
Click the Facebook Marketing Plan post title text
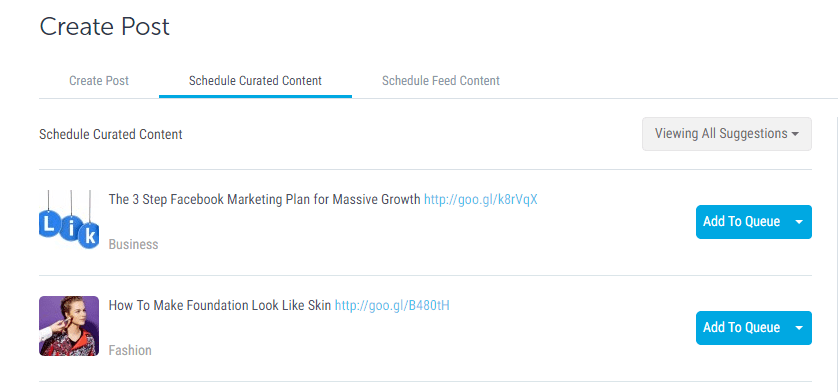point(265,199)
